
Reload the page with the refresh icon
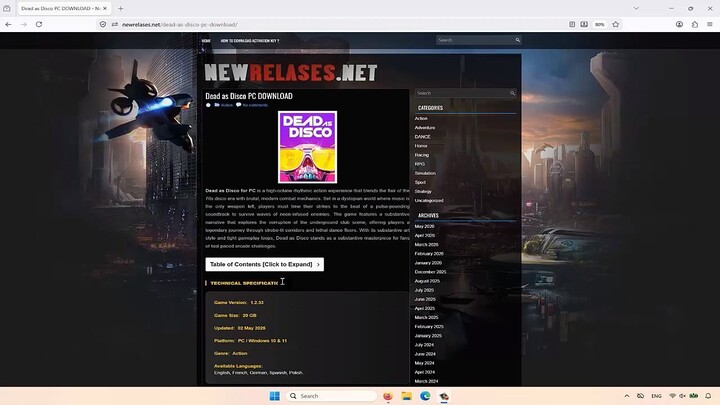point(39,24)
